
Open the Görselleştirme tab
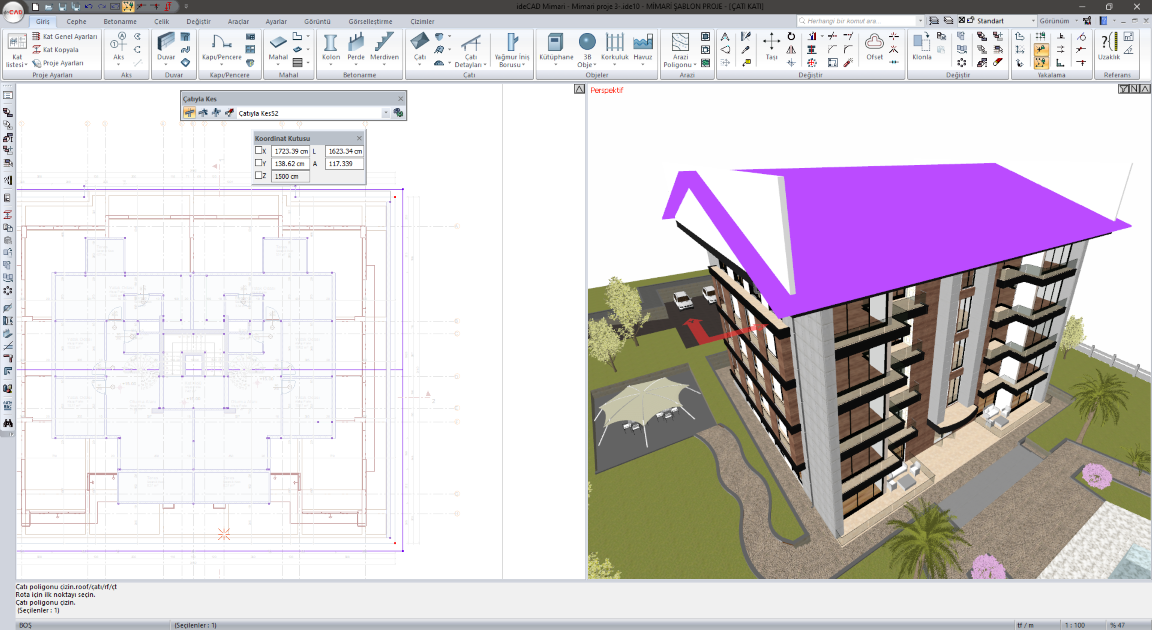[371, 20]
